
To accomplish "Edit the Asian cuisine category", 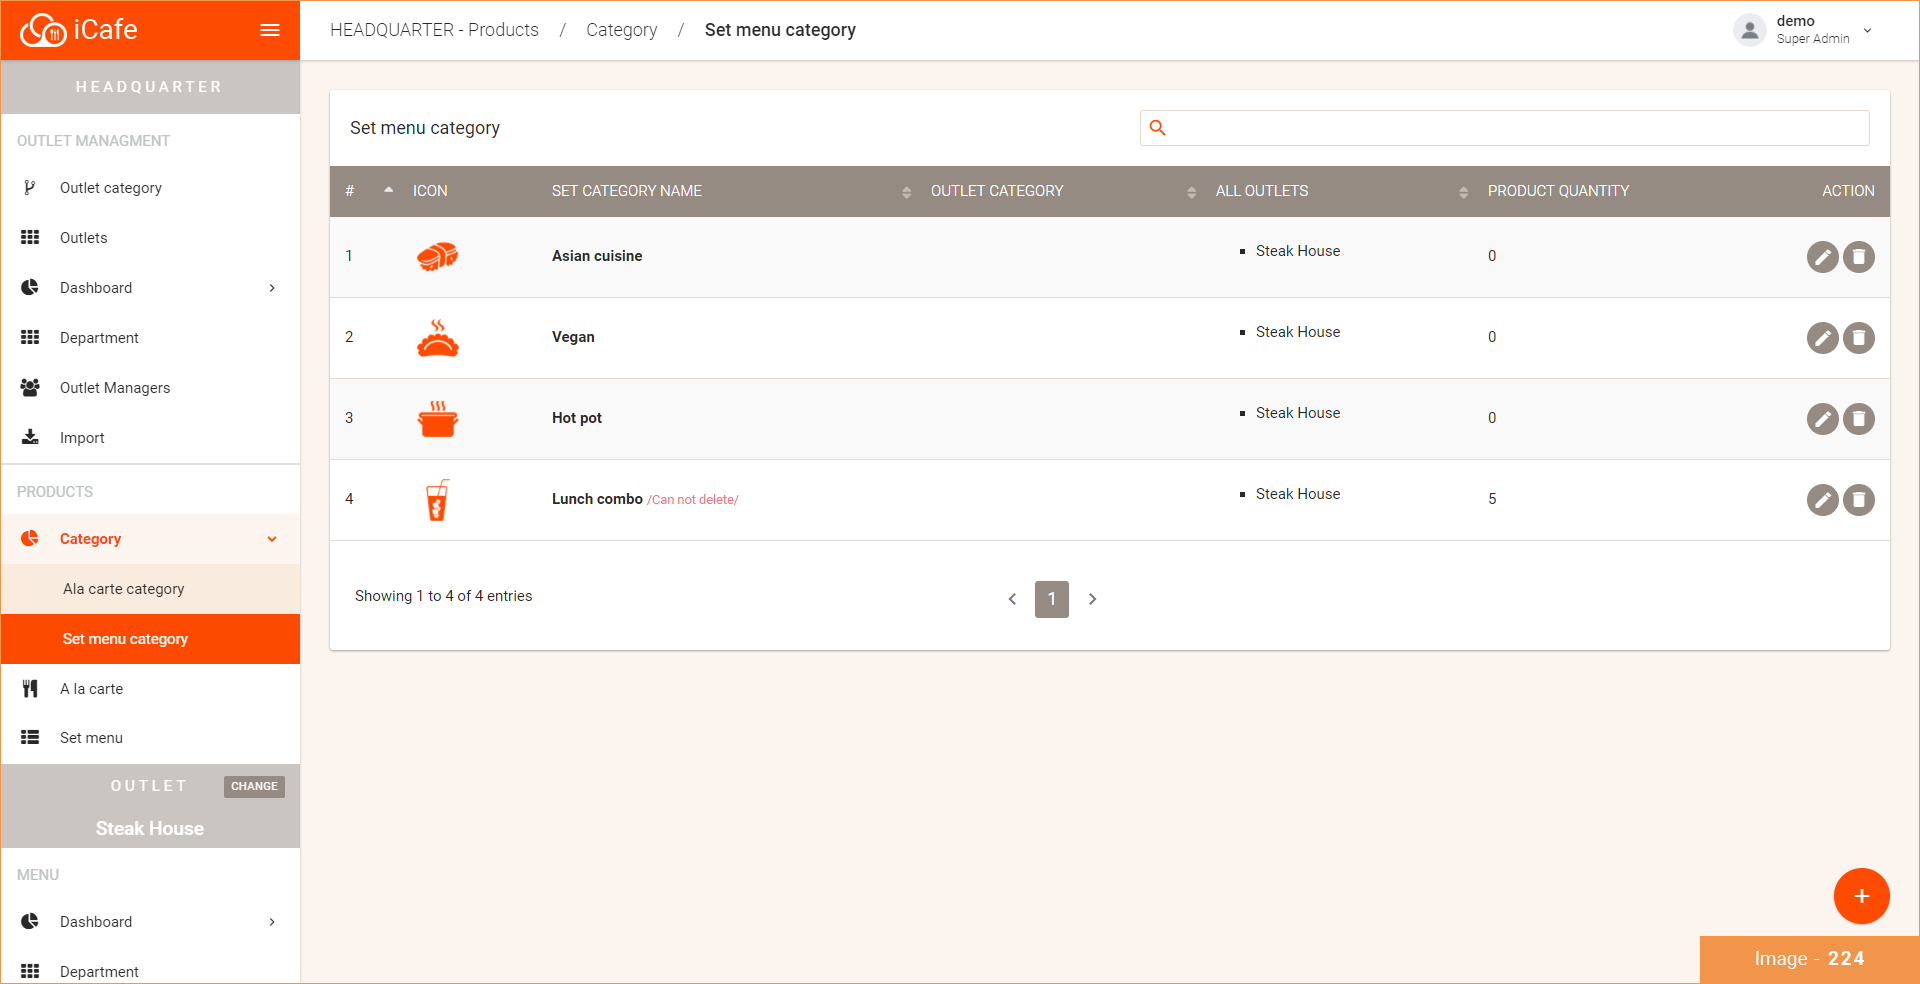I will [1823, 257].
